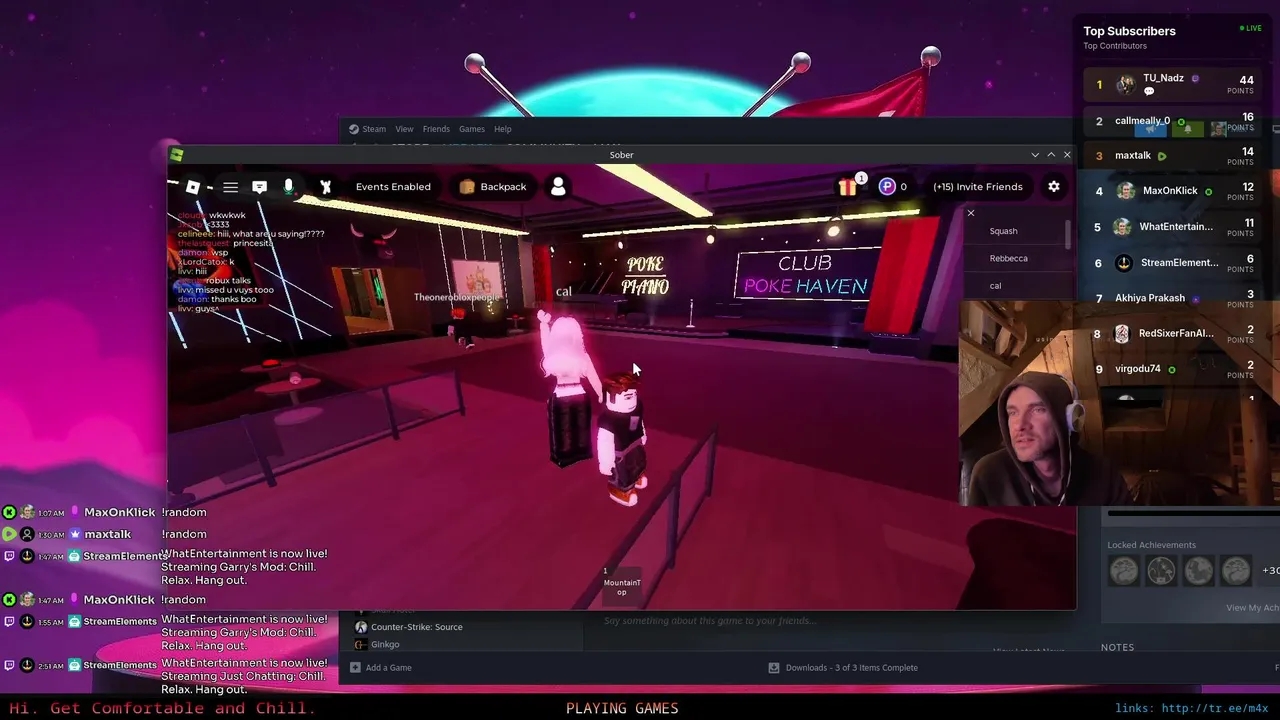
Task: Toggle the Roblox chat window icon
Action: point(259,187)
